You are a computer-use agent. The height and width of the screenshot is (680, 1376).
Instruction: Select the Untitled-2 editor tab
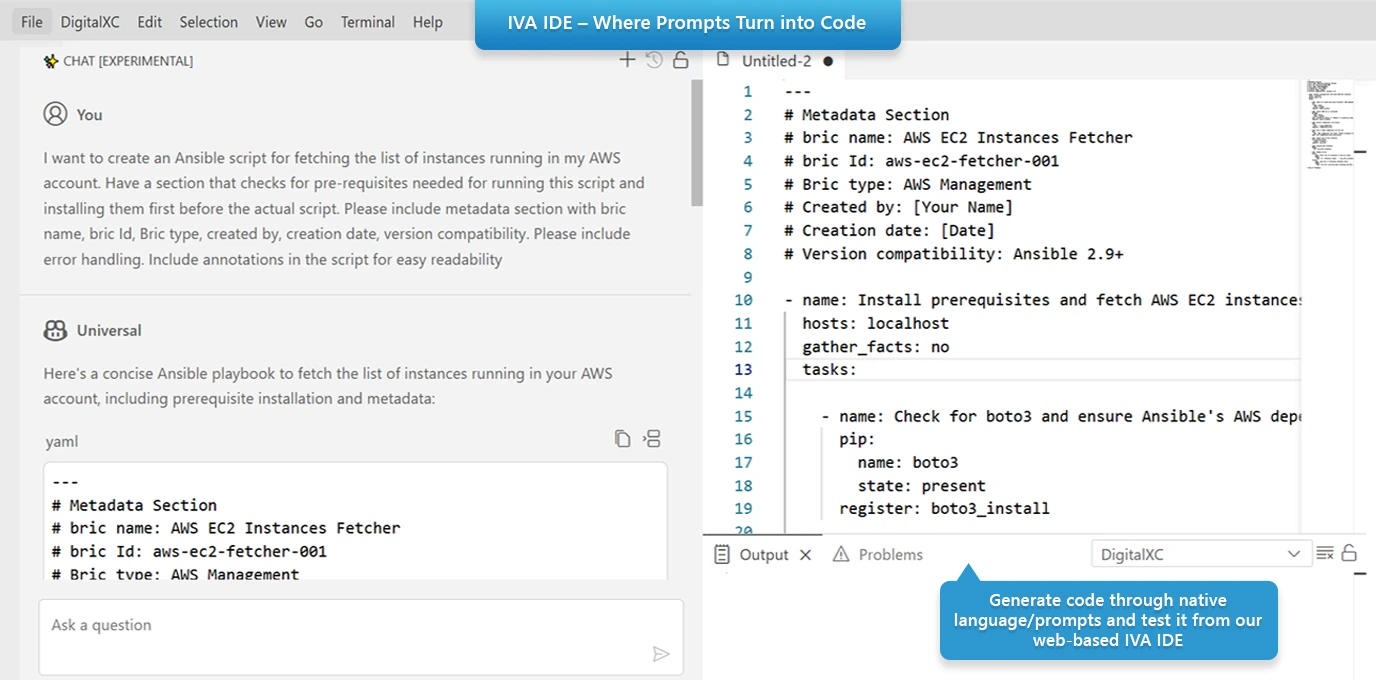775,61
